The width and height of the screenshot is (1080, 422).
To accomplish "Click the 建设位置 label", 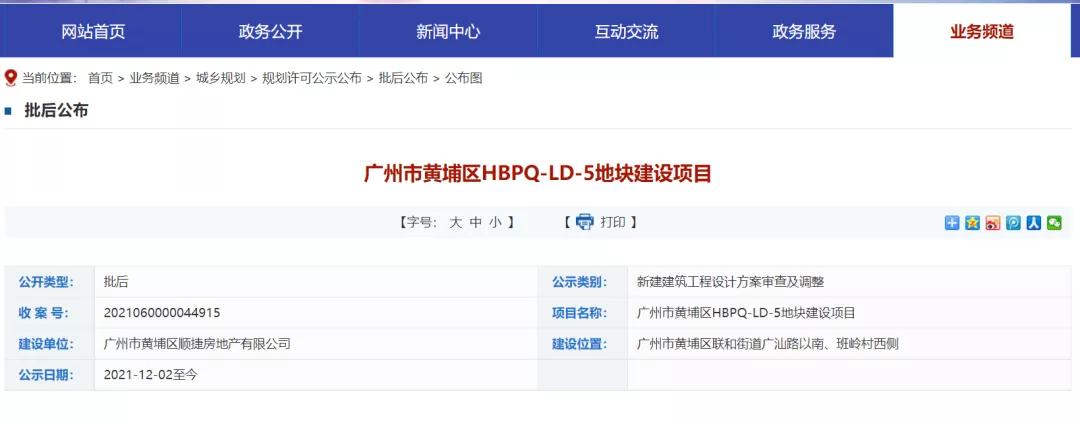I will coord(579,344).
